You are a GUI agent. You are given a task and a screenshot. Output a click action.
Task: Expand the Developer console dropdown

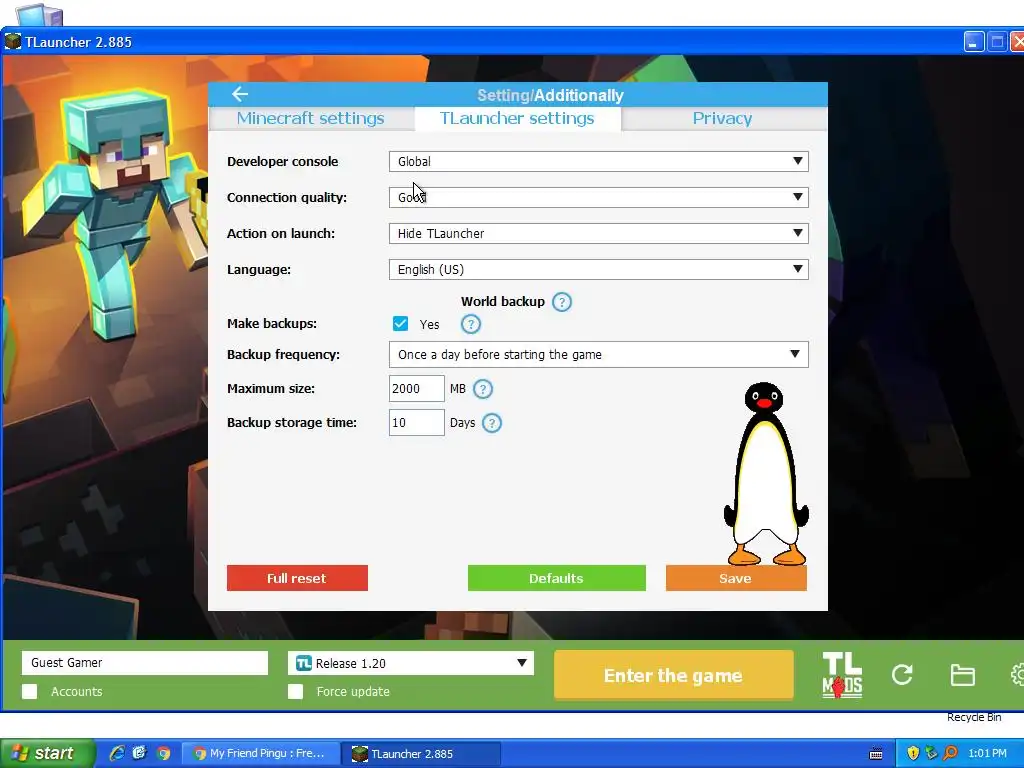(x=598, y=161)
